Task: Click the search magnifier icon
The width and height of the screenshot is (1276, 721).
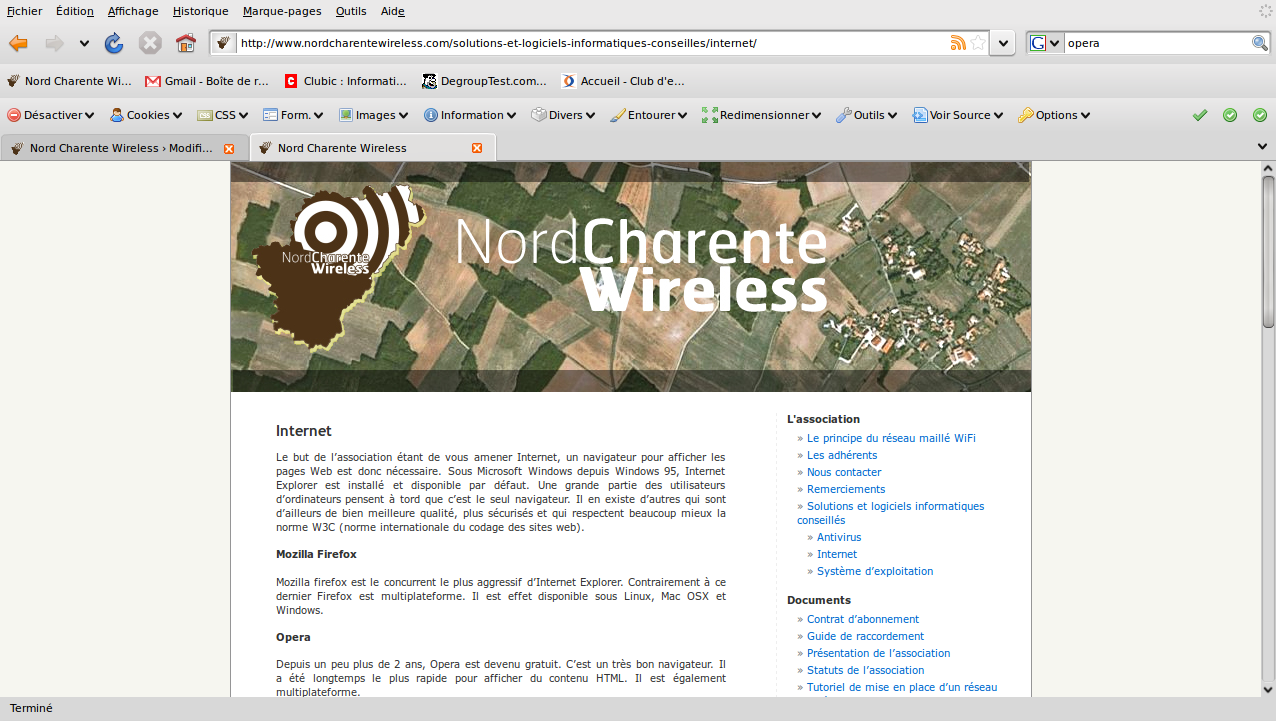Action: tap(1260, 43)
